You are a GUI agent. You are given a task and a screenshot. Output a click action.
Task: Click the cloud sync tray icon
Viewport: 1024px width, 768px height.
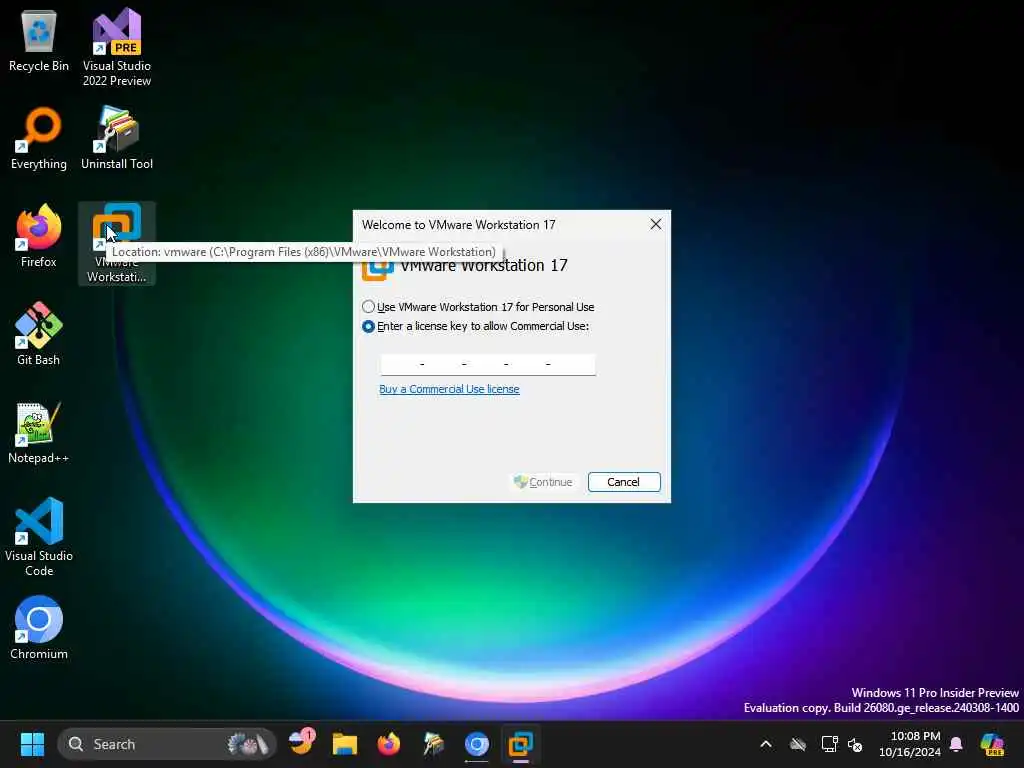tap(797, 744)
